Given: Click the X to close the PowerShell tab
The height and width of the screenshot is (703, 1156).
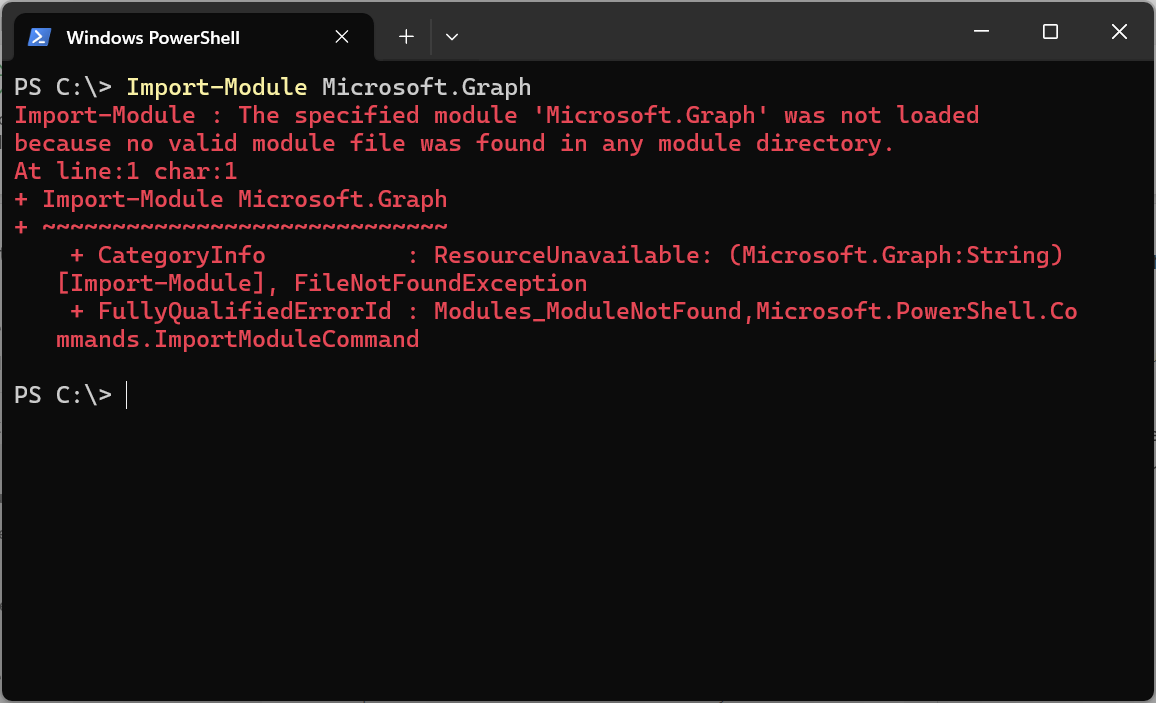Looking at the screenshot, I should coord(341,36).
